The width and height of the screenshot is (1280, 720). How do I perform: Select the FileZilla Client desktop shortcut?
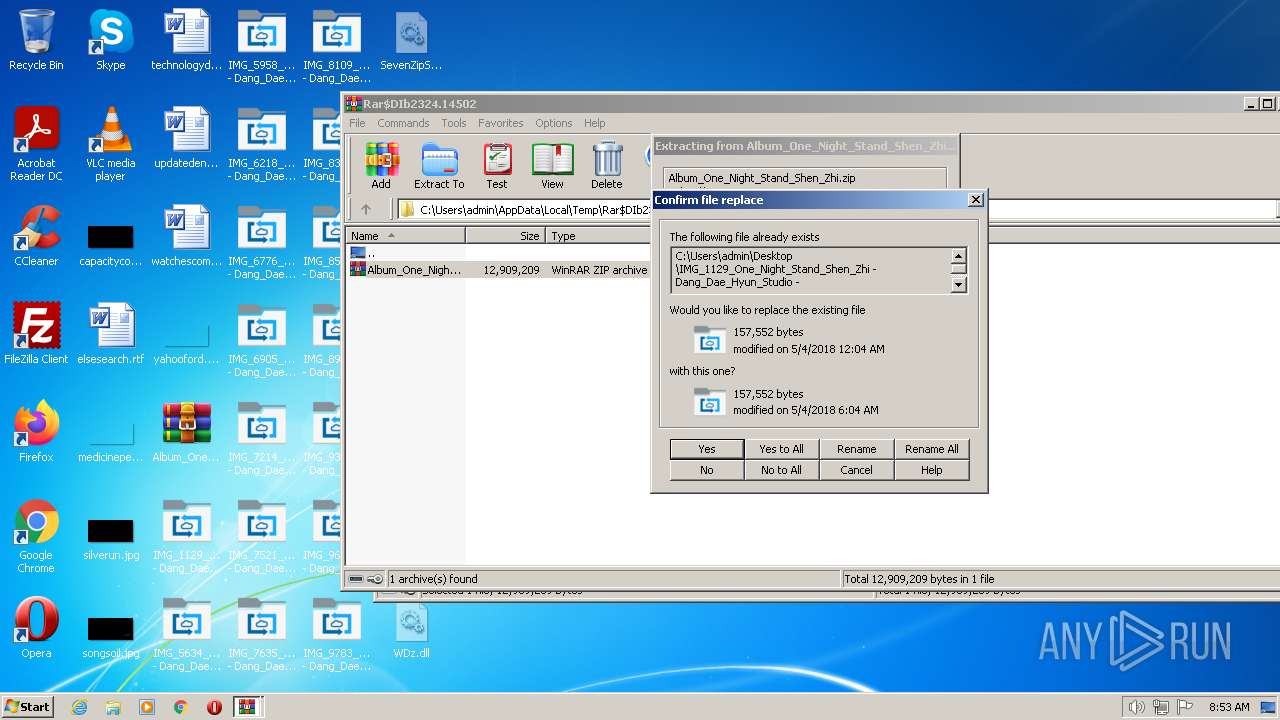coord(36,335)
